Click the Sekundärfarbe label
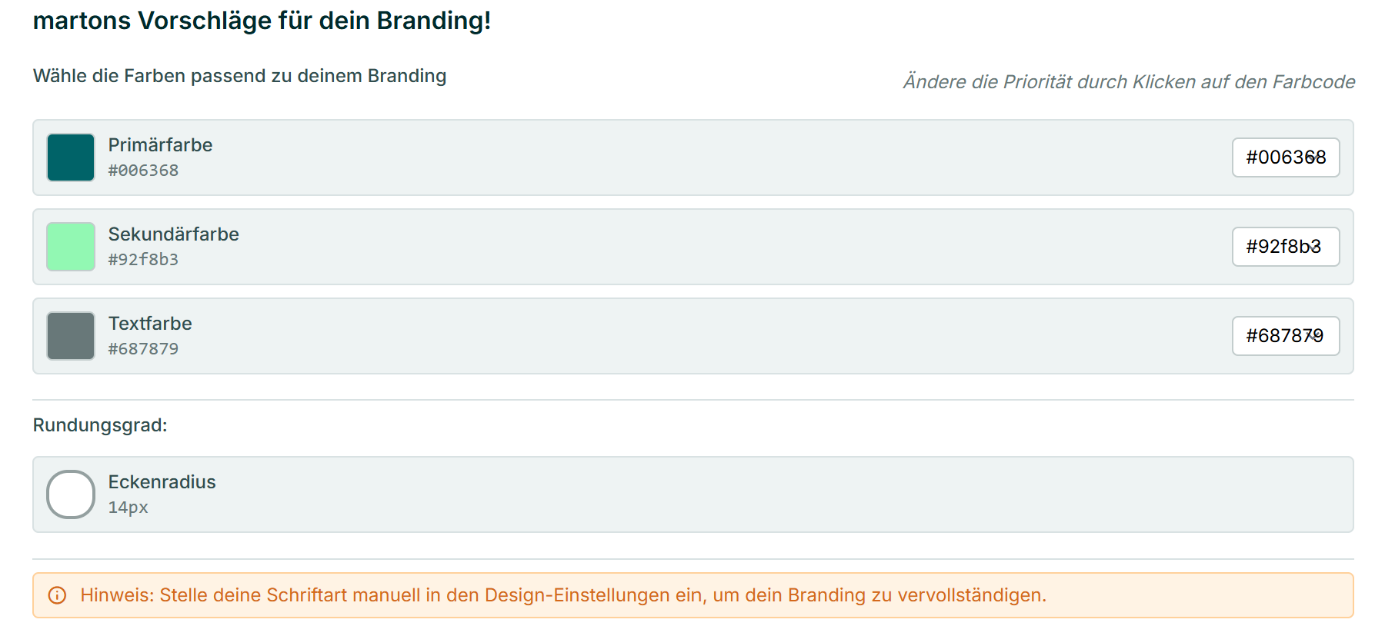The width and height of the screenshot is (1385, 637). tap(173, 234)
